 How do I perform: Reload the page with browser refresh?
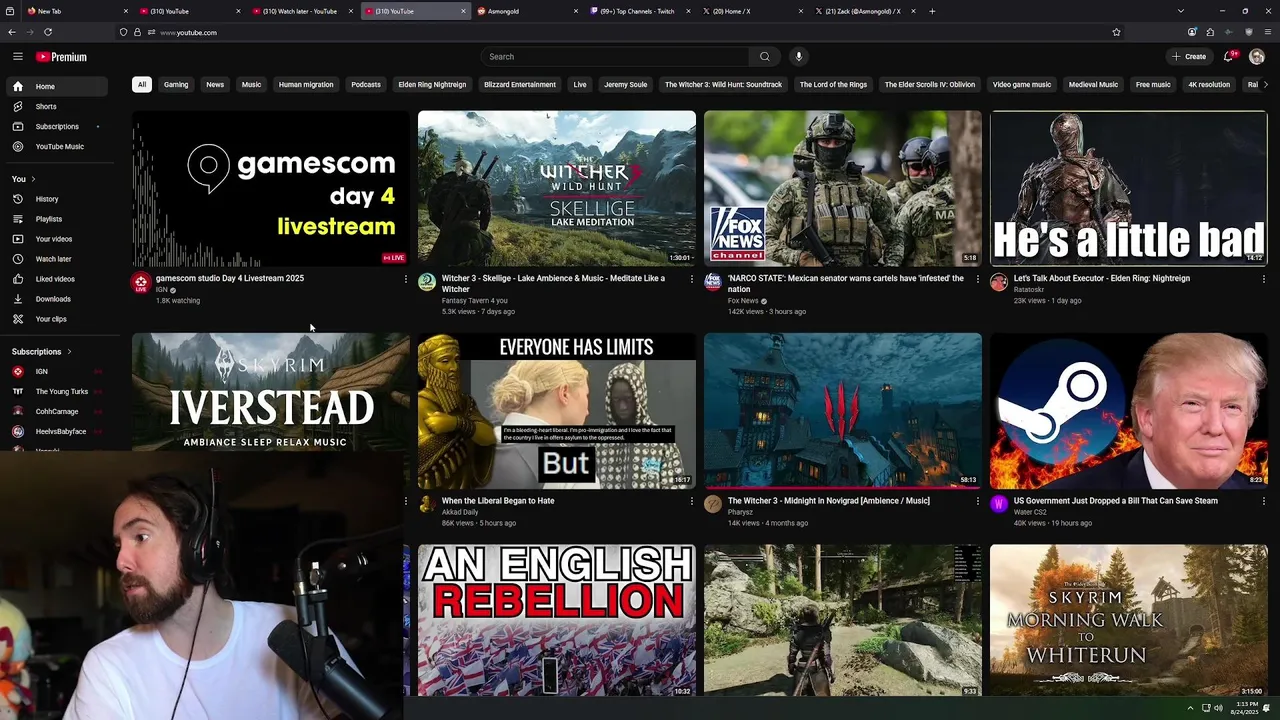(x=48, y=32)
